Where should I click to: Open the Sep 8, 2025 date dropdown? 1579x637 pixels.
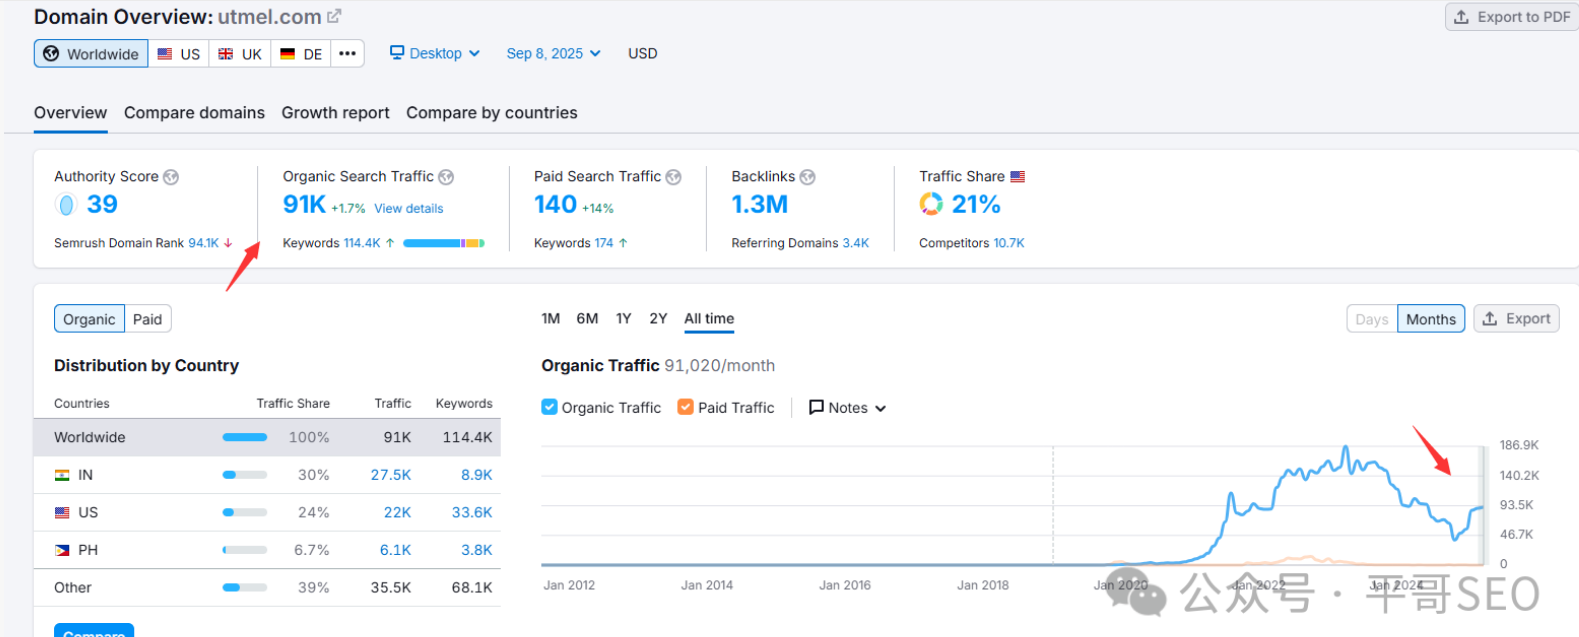553,53
